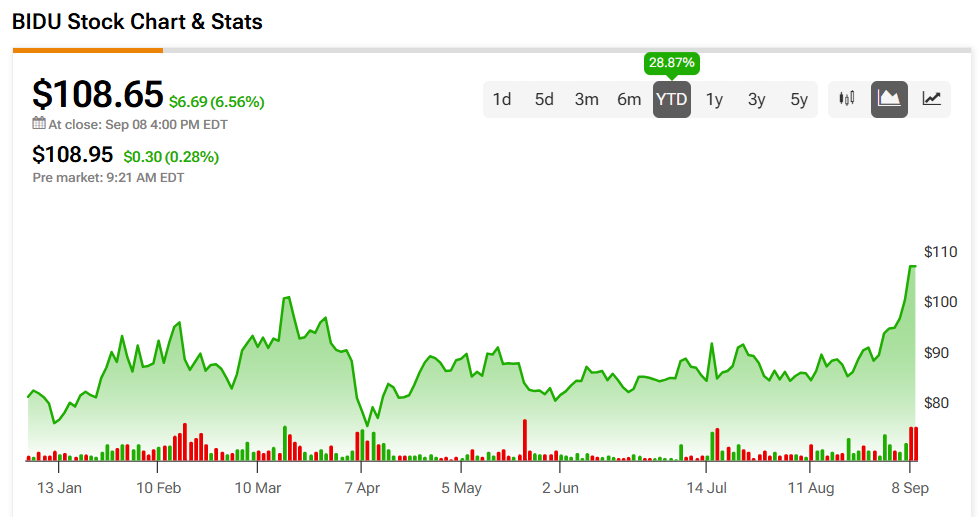View the 3y price history
This screenshot has width=979, height=517.
pyautogui.click(x=756, y=99)
